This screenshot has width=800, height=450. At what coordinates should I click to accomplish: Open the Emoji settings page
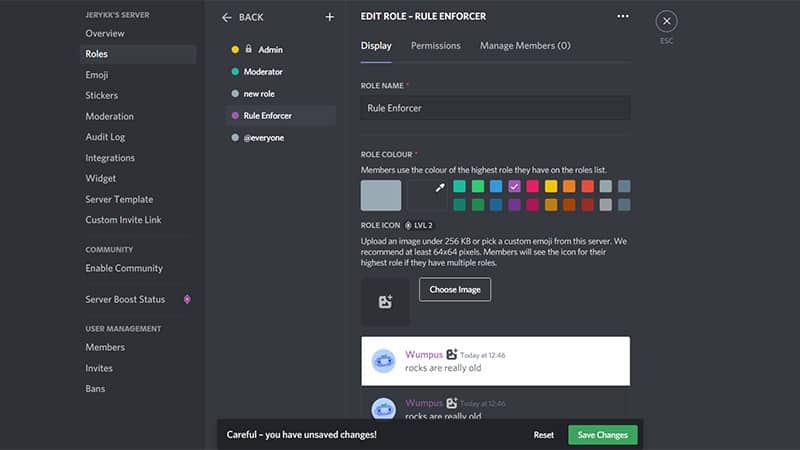[138, 75]
